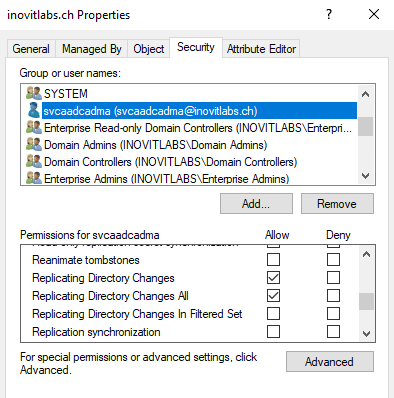Click the Enterprise Admins group icon
This screenshot has height=398, width=394.
click(34, 178)
